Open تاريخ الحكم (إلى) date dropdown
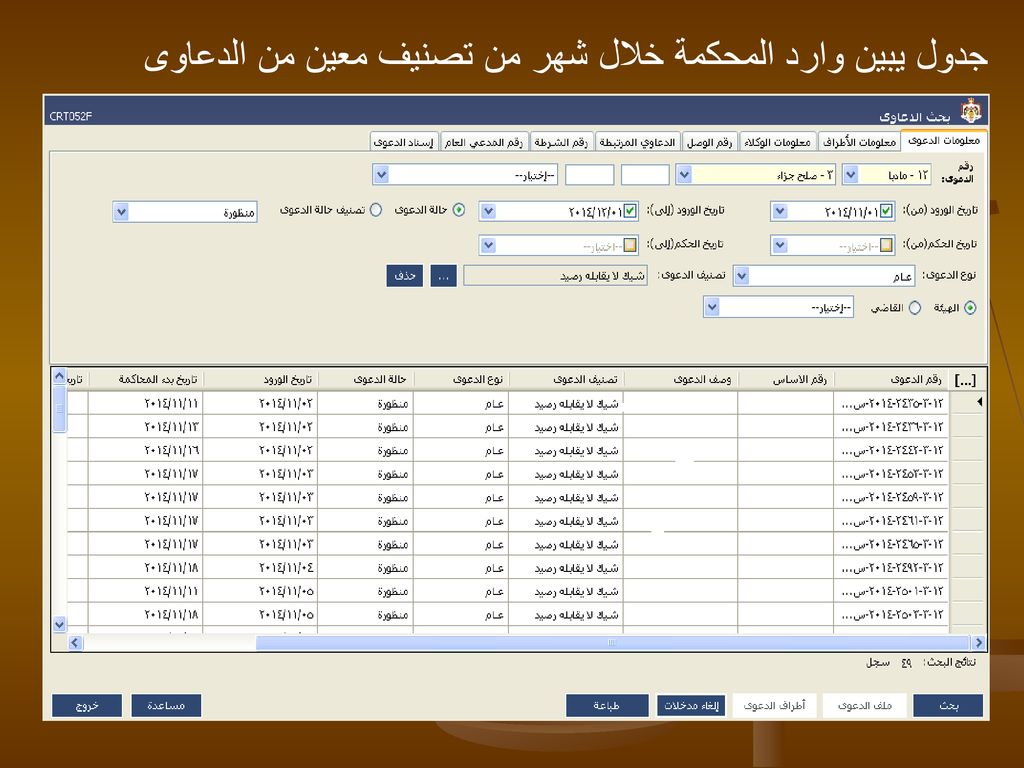Viewport: 1024px width, 768px height. pos(488,246)
